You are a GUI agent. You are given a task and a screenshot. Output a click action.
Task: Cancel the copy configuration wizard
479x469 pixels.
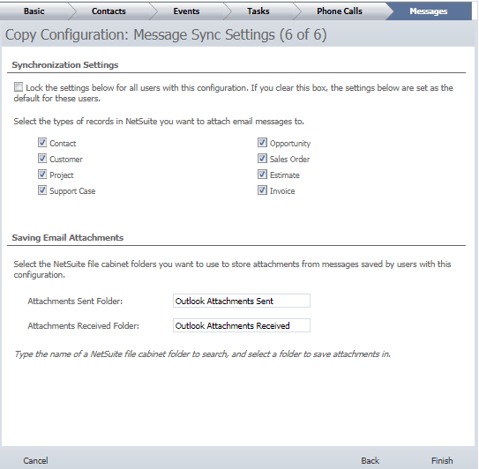tap(36, 461)
